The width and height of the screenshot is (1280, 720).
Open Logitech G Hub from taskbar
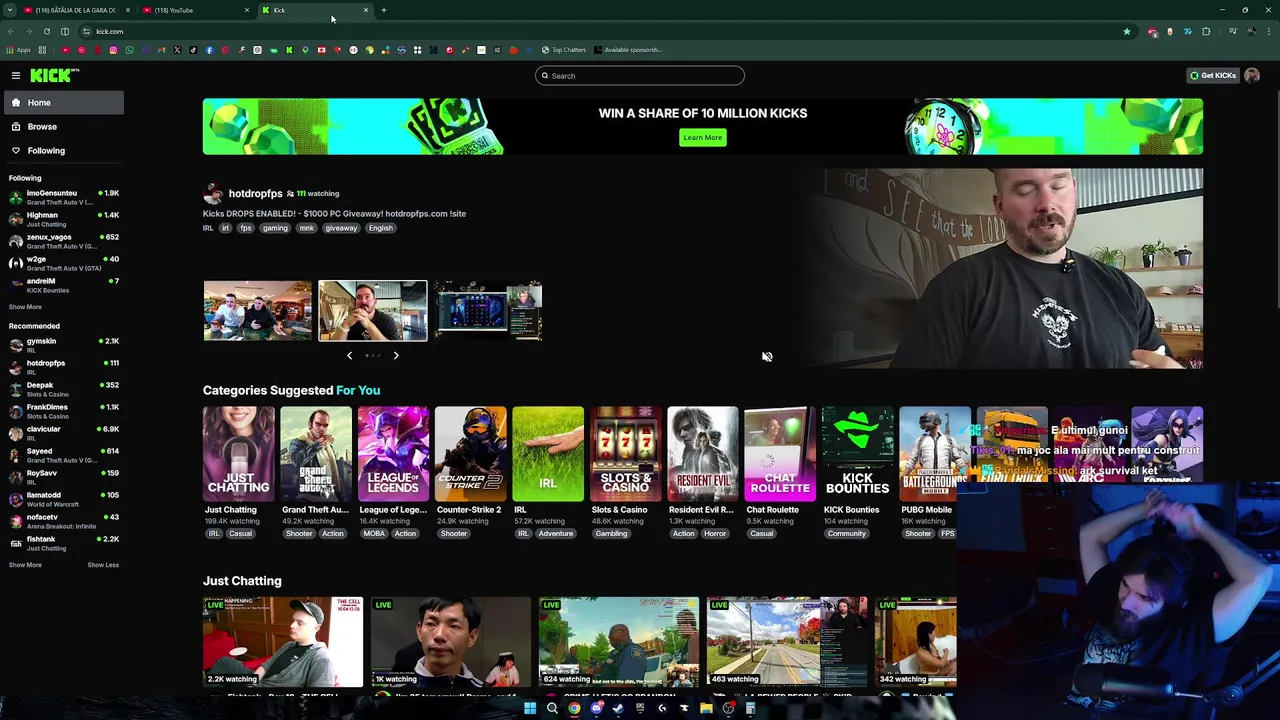[x=662, y=708]
